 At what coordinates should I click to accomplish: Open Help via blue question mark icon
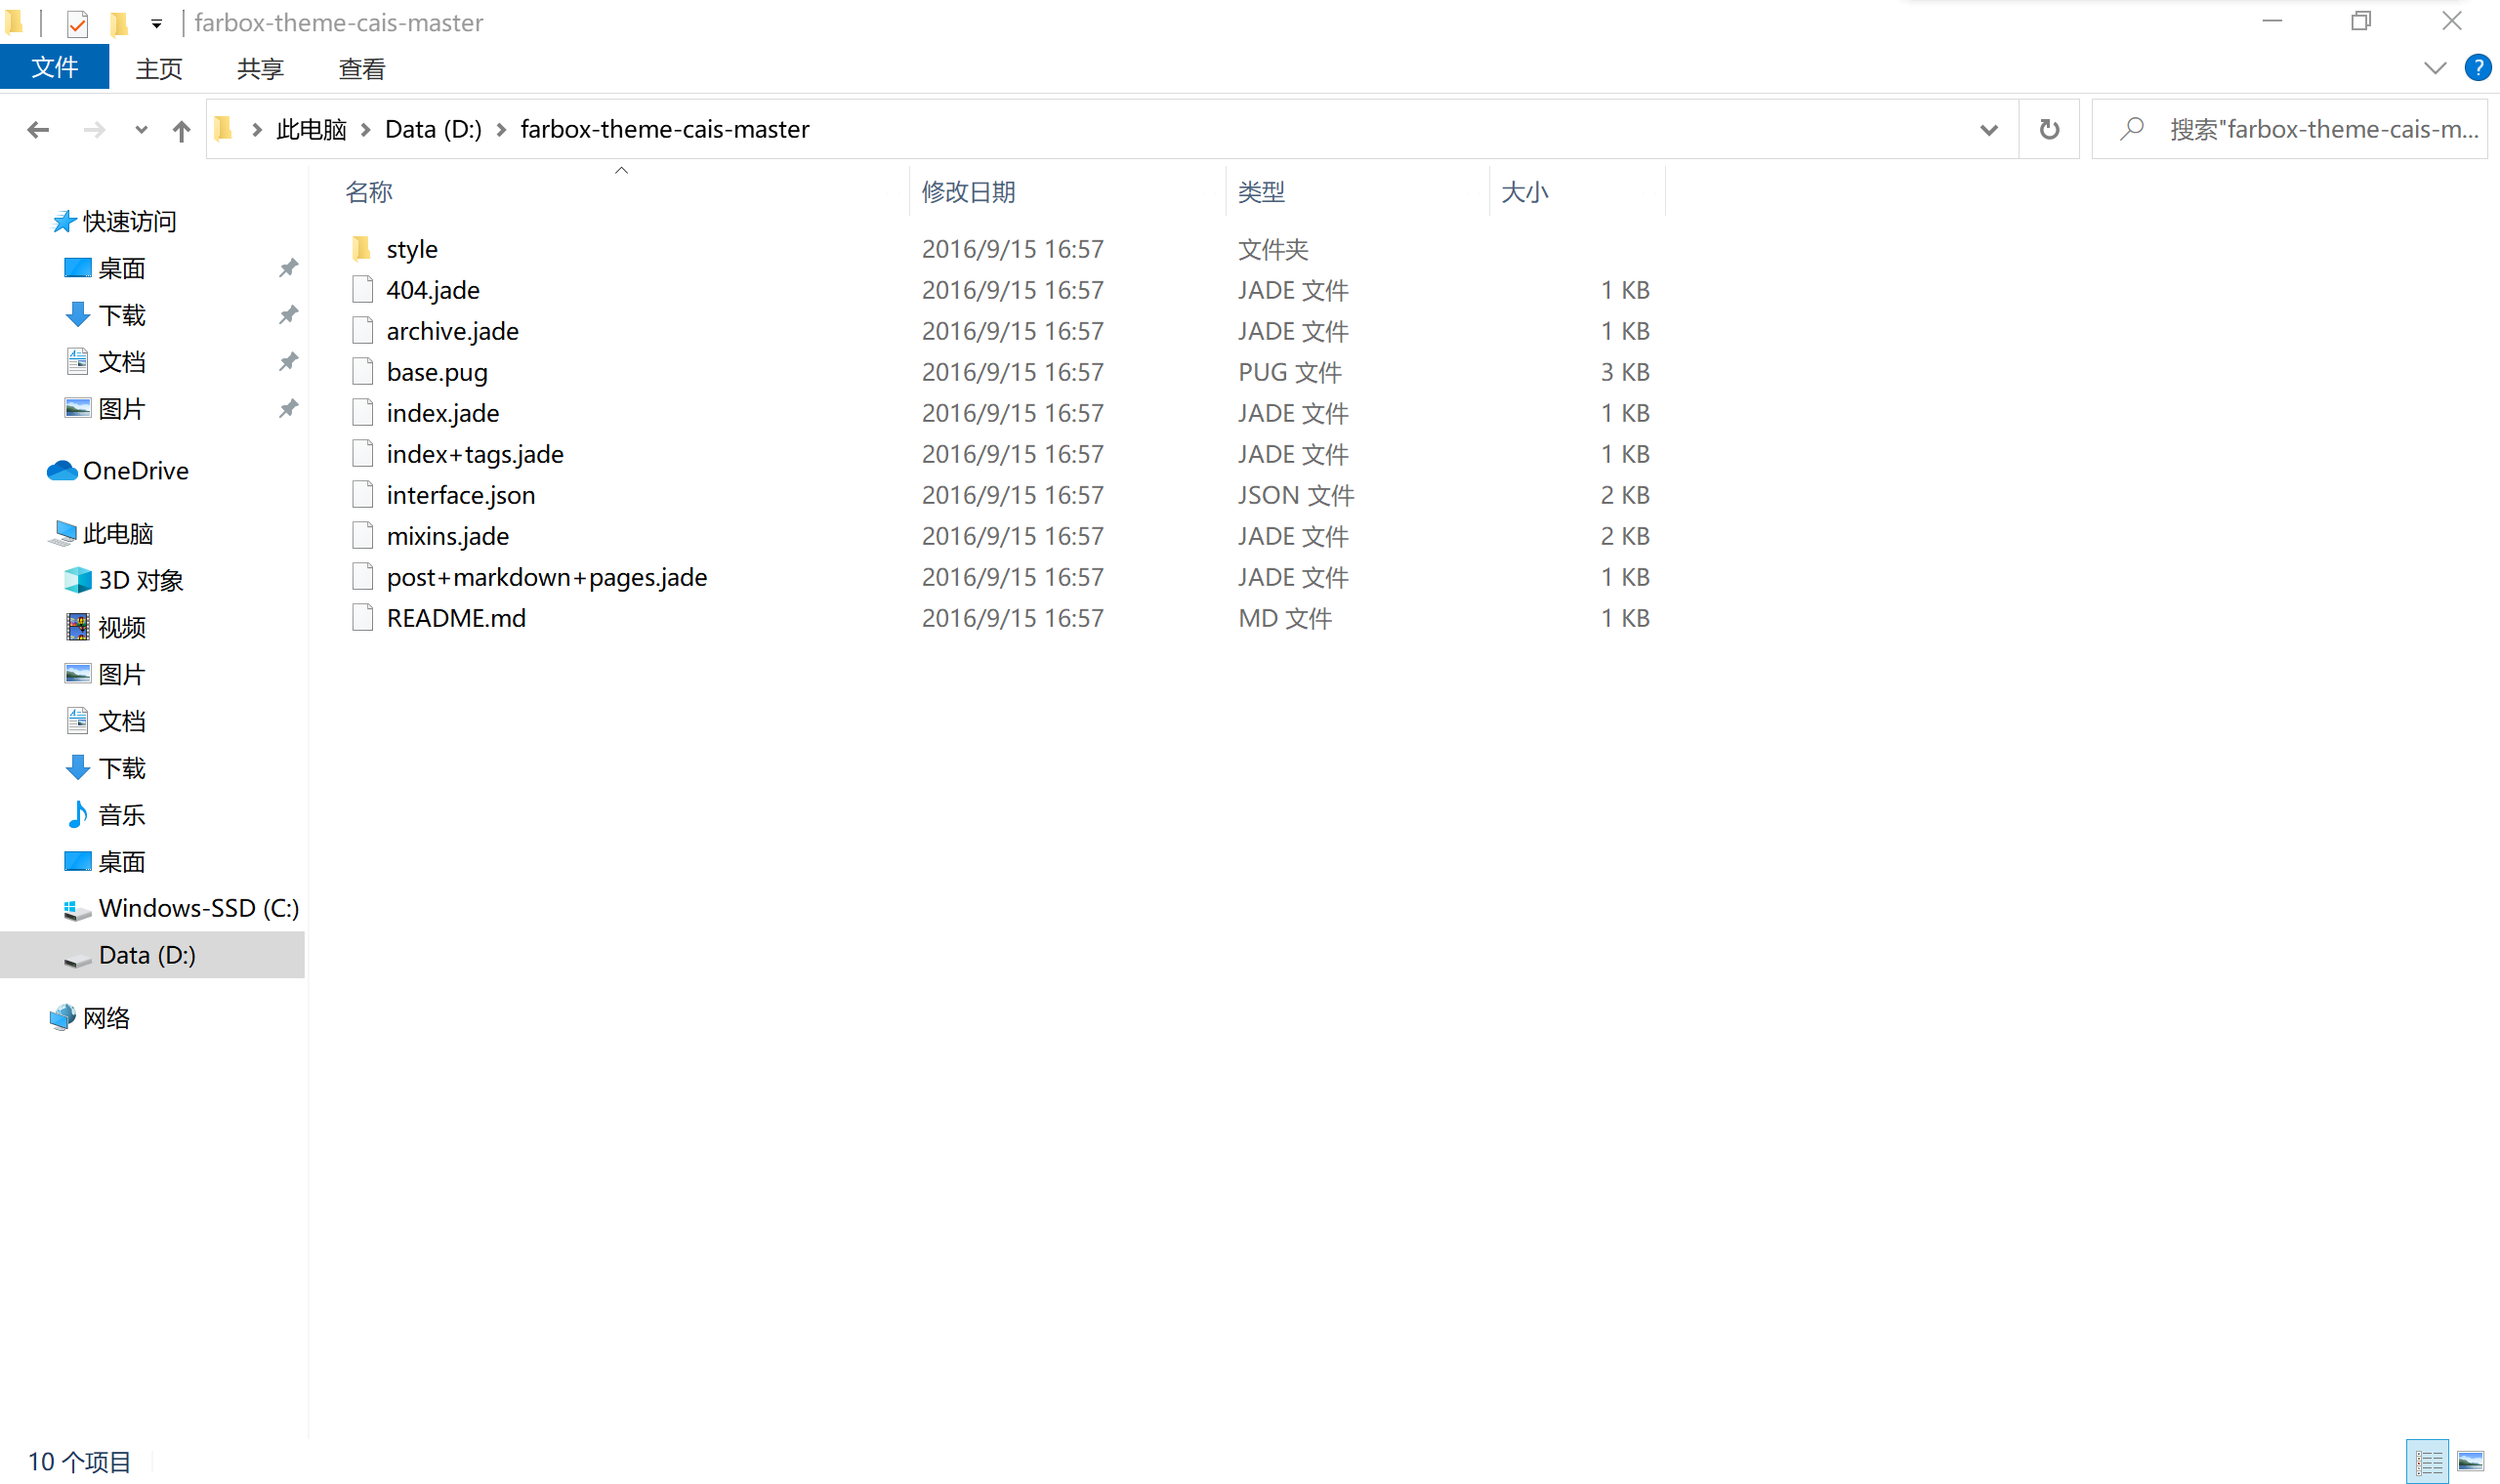2477,68
